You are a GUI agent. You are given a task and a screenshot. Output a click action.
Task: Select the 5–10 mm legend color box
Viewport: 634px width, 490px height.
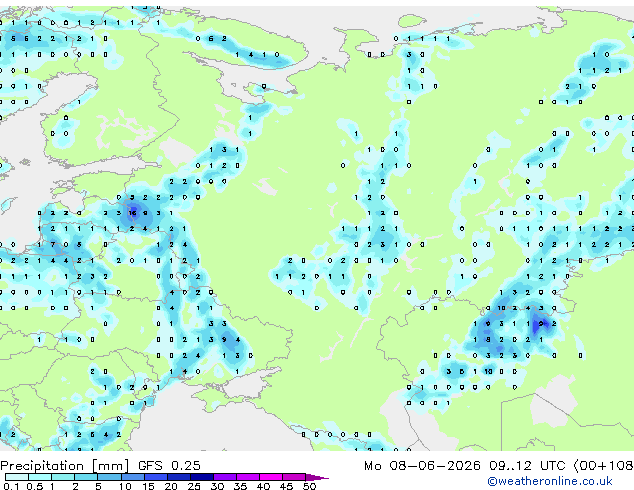pyautogui.click(x=109, y=477)
